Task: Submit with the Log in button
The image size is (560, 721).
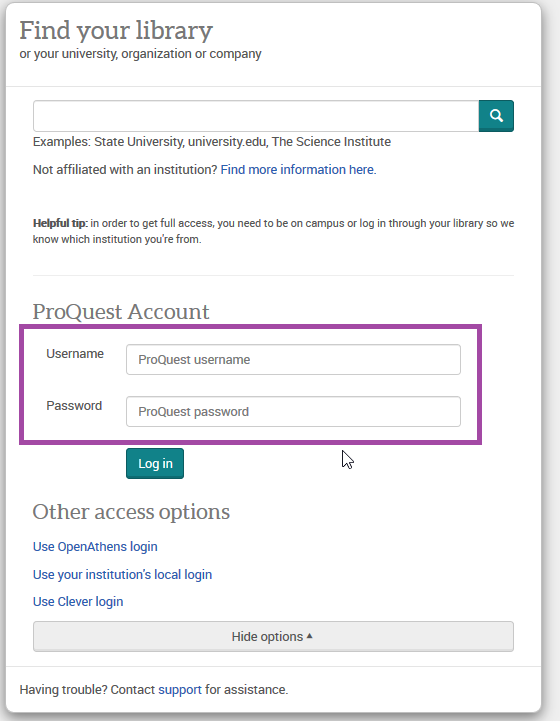Action: [x=155, y=464]
